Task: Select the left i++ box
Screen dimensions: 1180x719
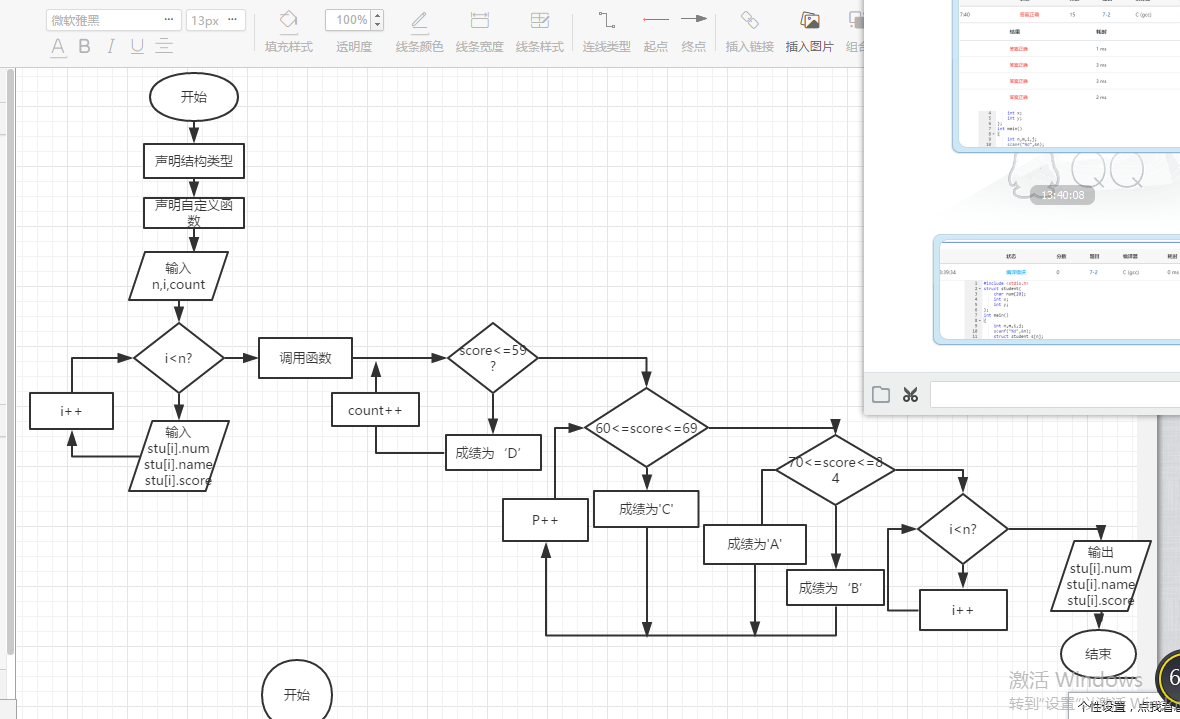Action: (71, 411)
